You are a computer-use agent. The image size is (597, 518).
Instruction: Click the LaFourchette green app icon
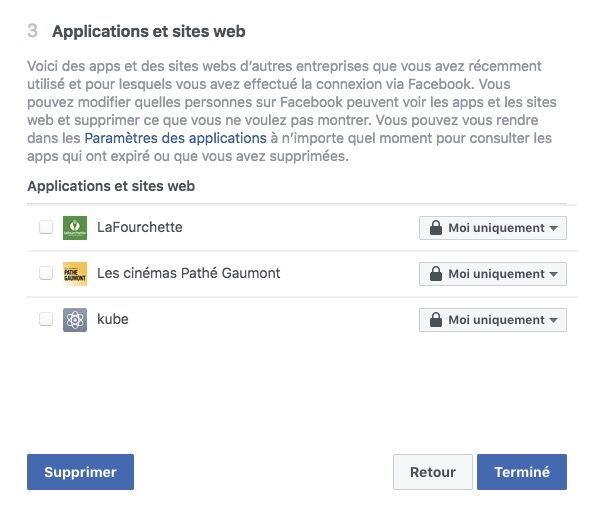click(75, 228)
